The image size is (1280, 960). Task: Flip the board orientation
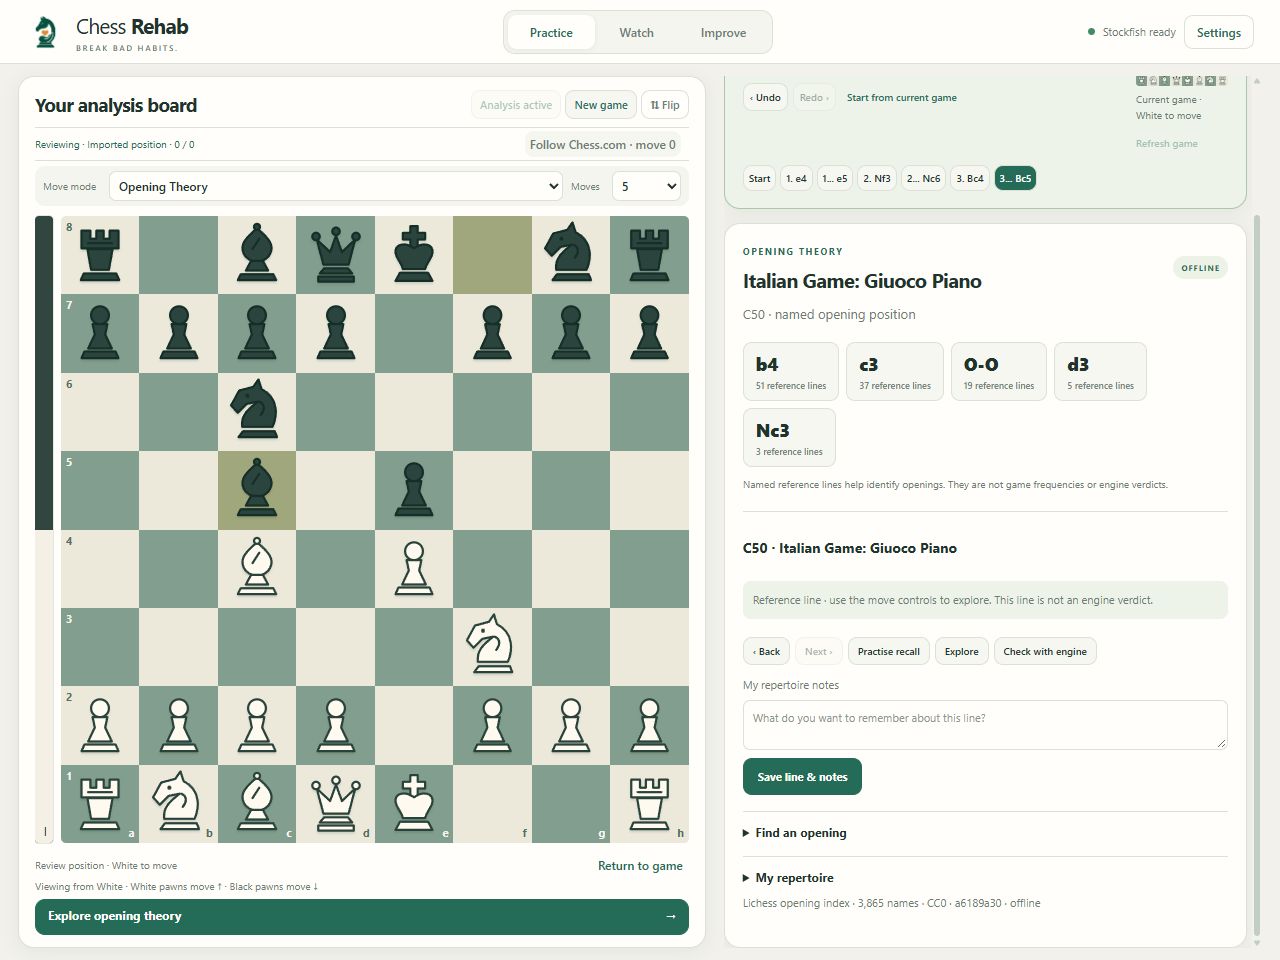(665, 105)
